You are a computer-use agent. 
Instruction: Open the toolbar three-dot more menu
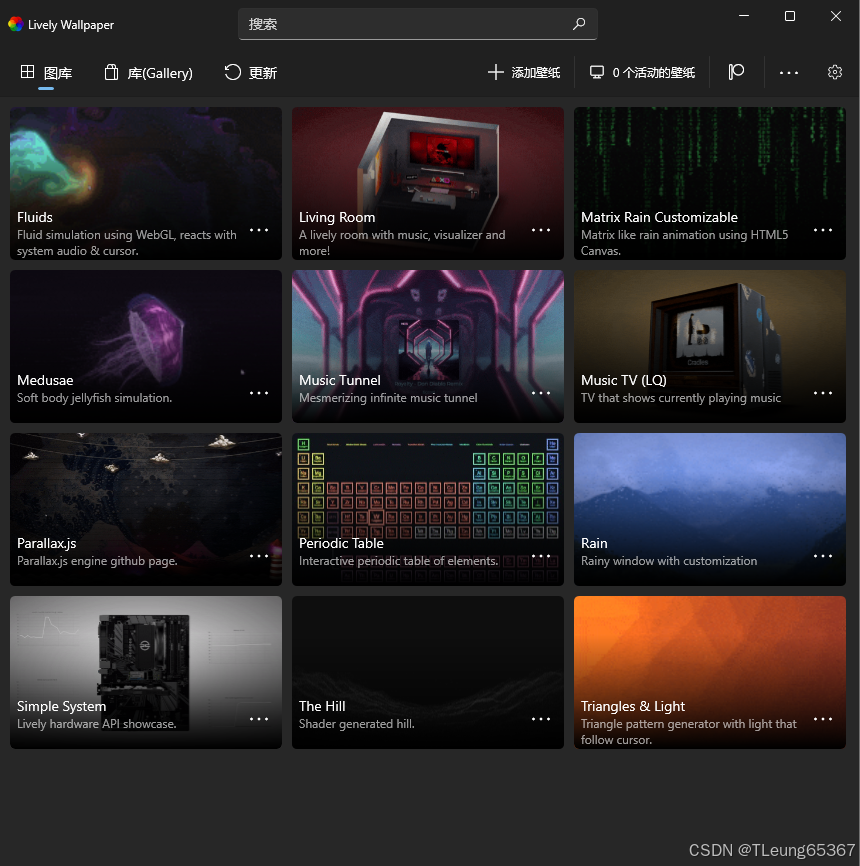[789, 73]
